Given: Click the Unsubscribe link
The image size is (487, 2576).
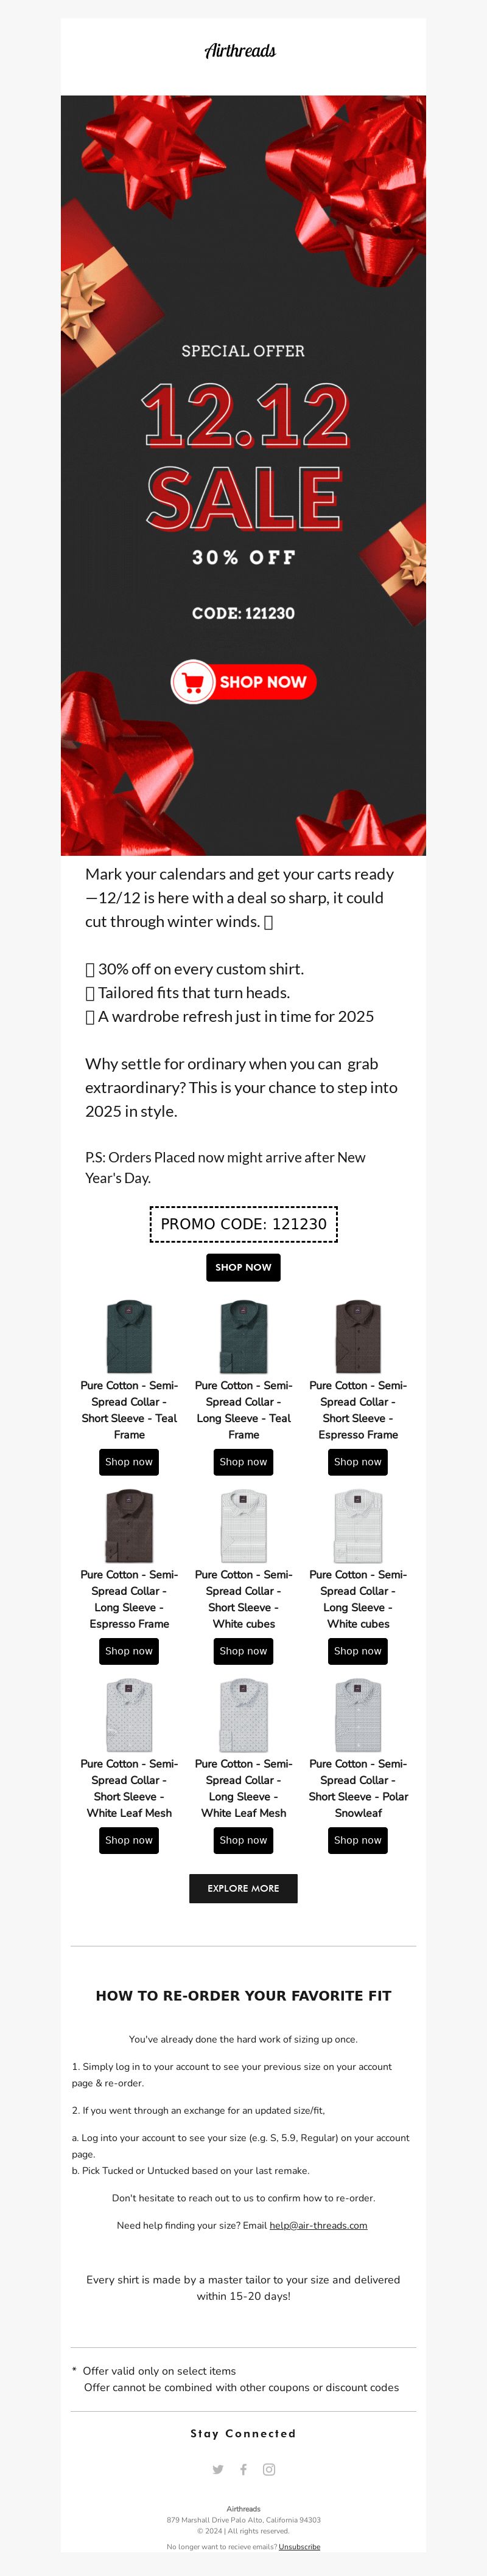Looking at the screenshot, I should (x=299, y=2546).
